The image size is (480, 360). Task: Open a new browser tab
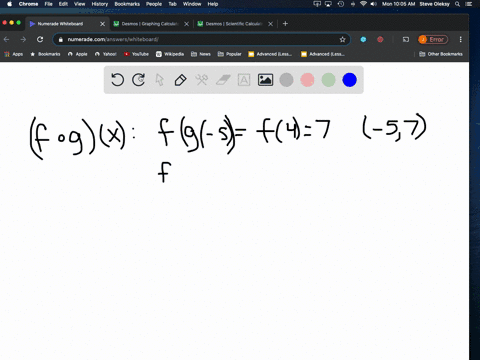[285, 24]
